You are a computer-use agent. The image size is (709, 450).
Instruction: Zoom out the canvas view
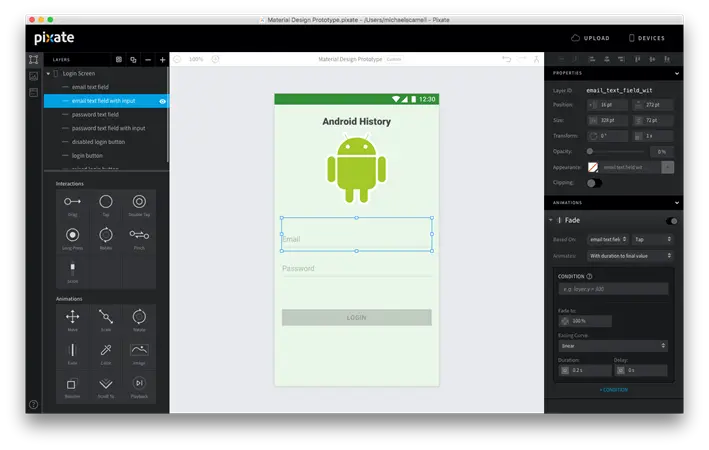click(x=177, y=59)
